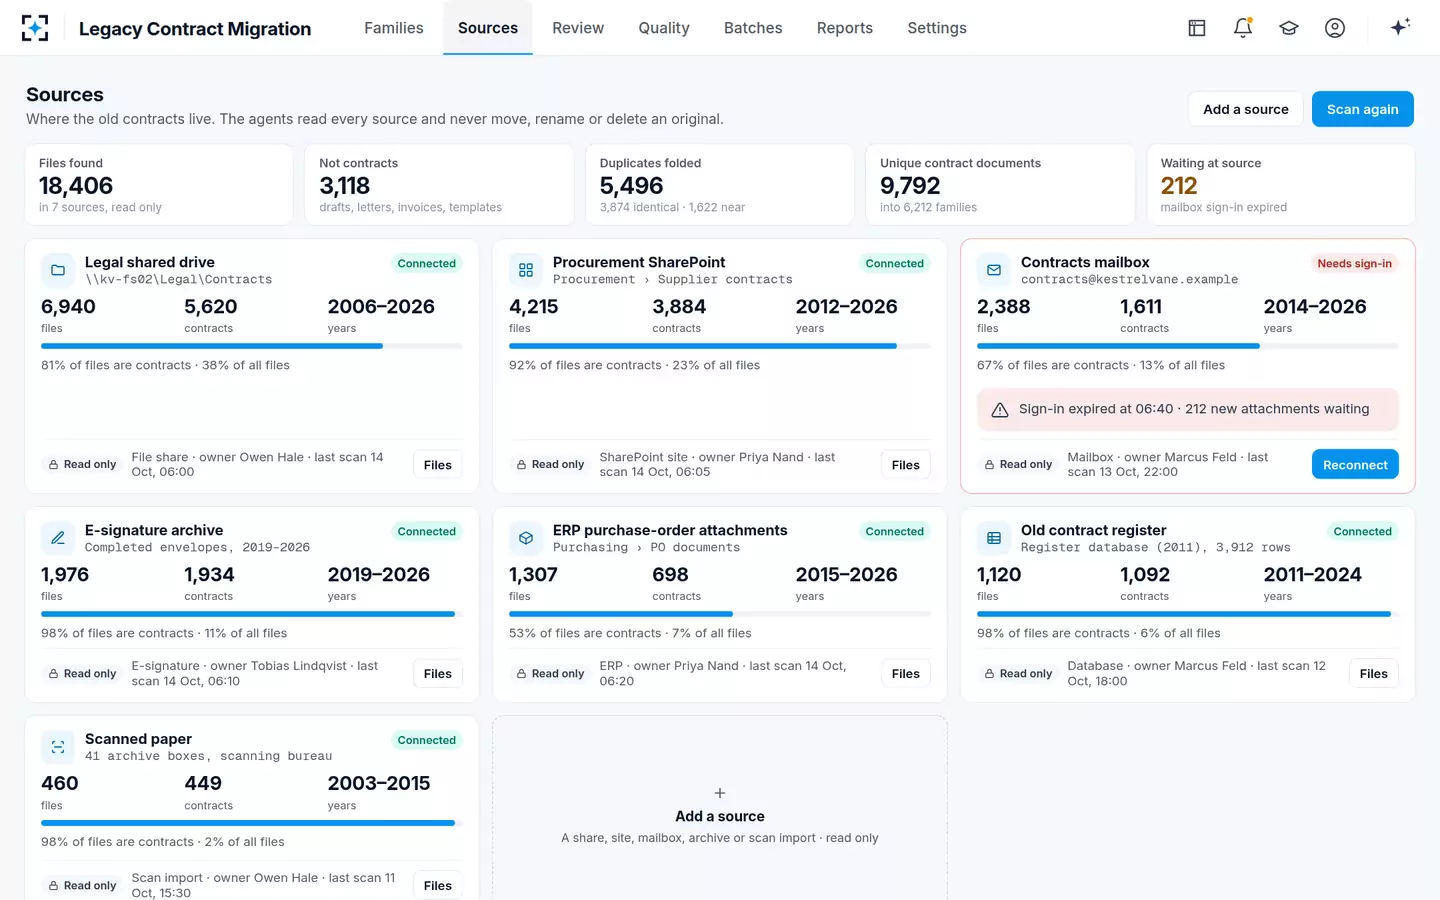
Task: Click the sparkle assistant icon
Action: 1400,27
